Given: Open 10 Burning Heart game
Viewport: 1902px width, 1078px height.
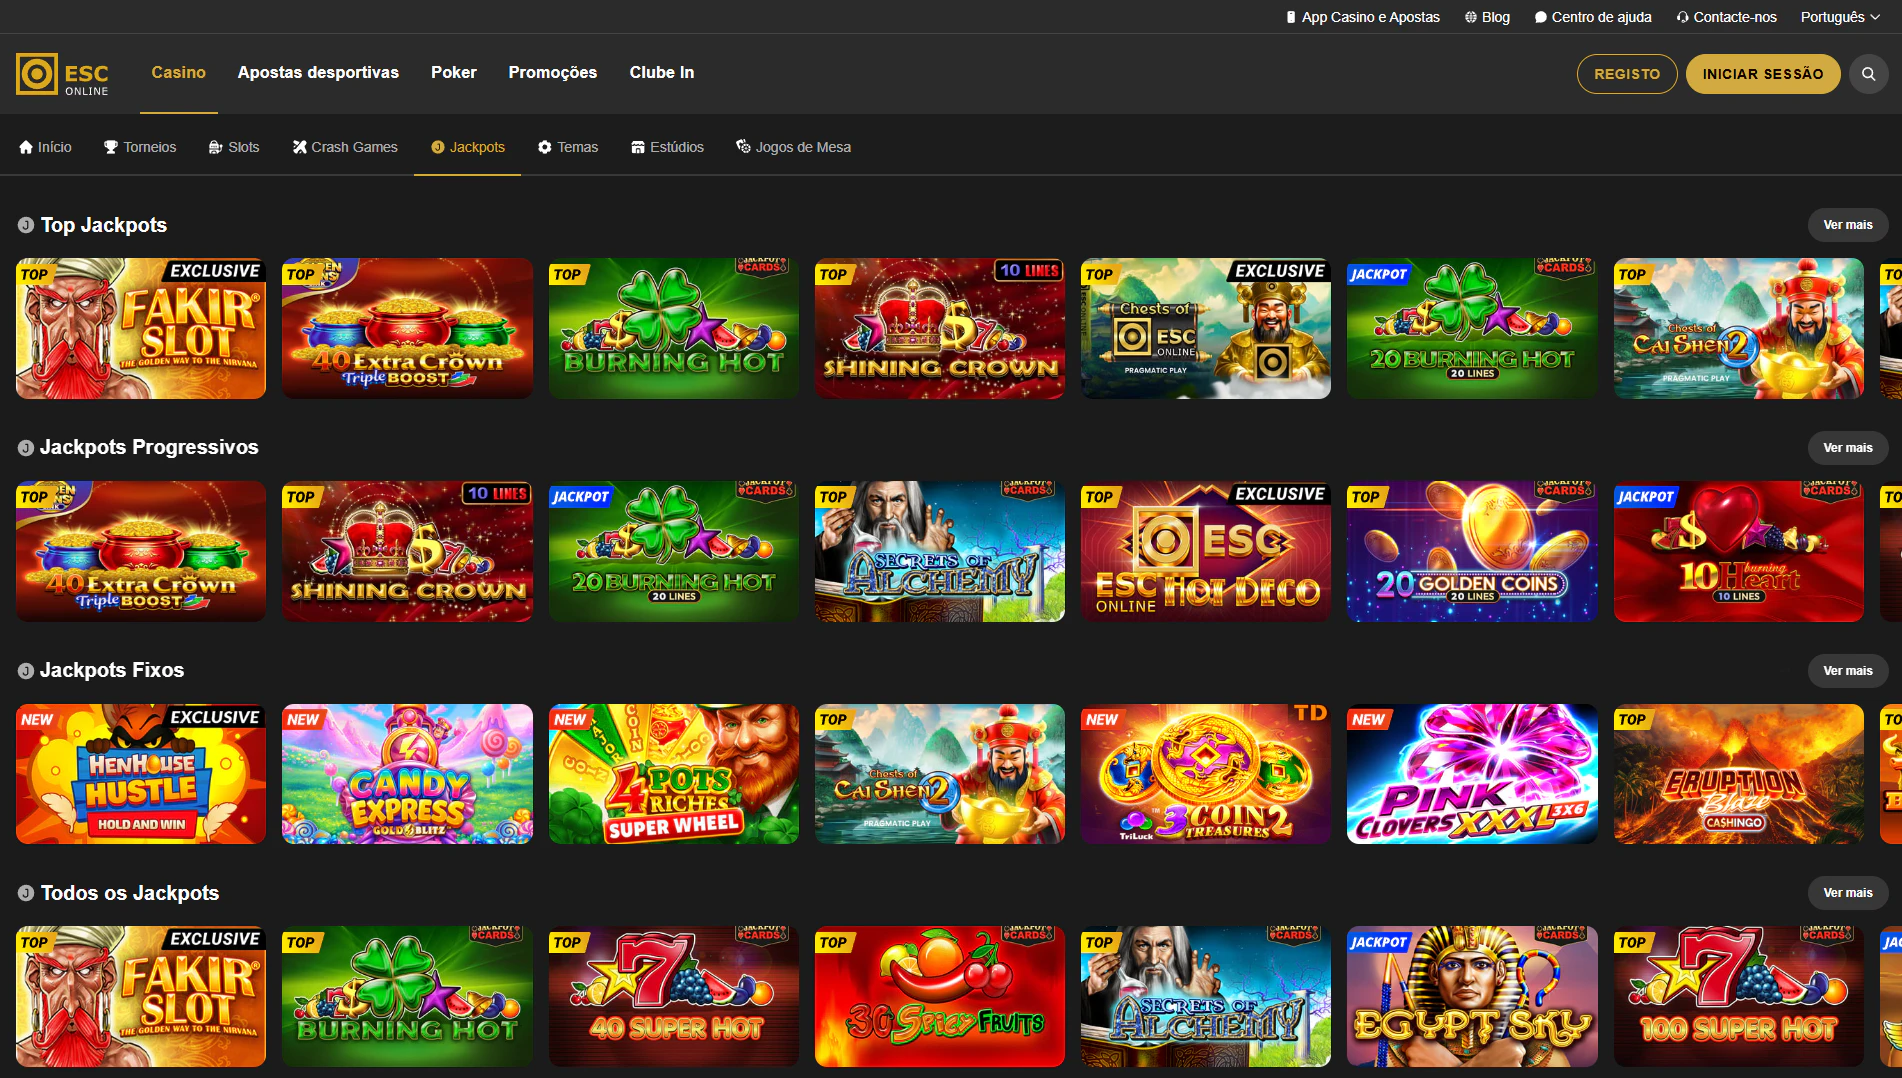Looking at the screenshot, I should (x=1739, y=552).
